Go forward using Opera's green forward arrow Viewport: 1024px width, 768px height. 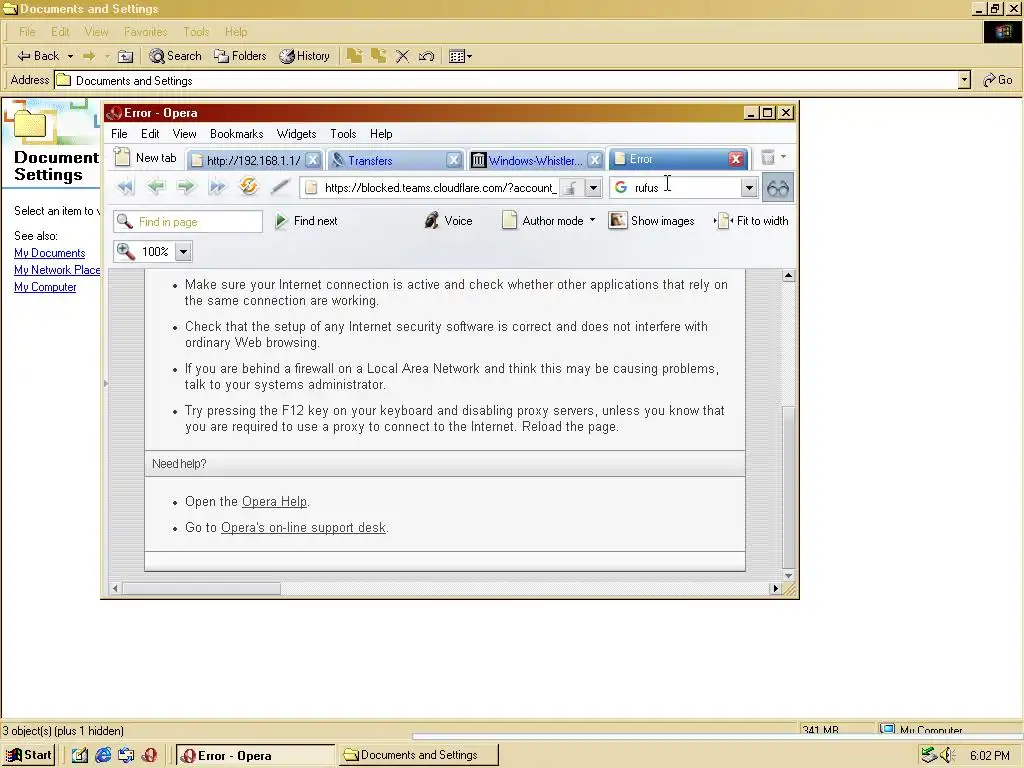click(x=186, y=187)
